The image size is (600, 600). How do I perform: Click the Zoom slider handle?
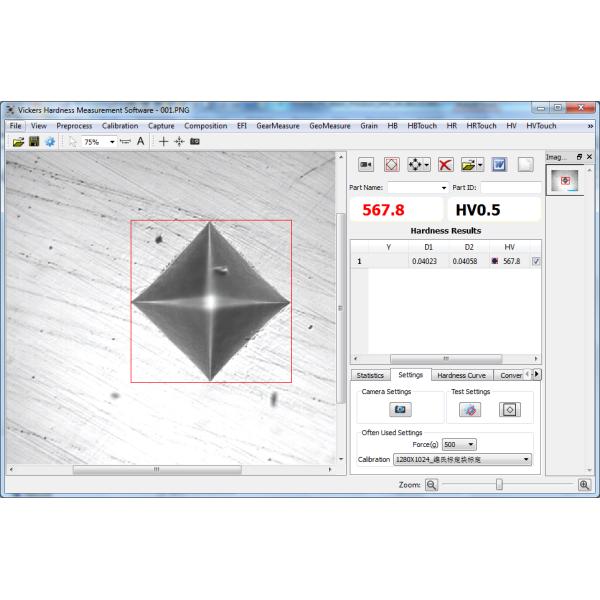point(499,484)
